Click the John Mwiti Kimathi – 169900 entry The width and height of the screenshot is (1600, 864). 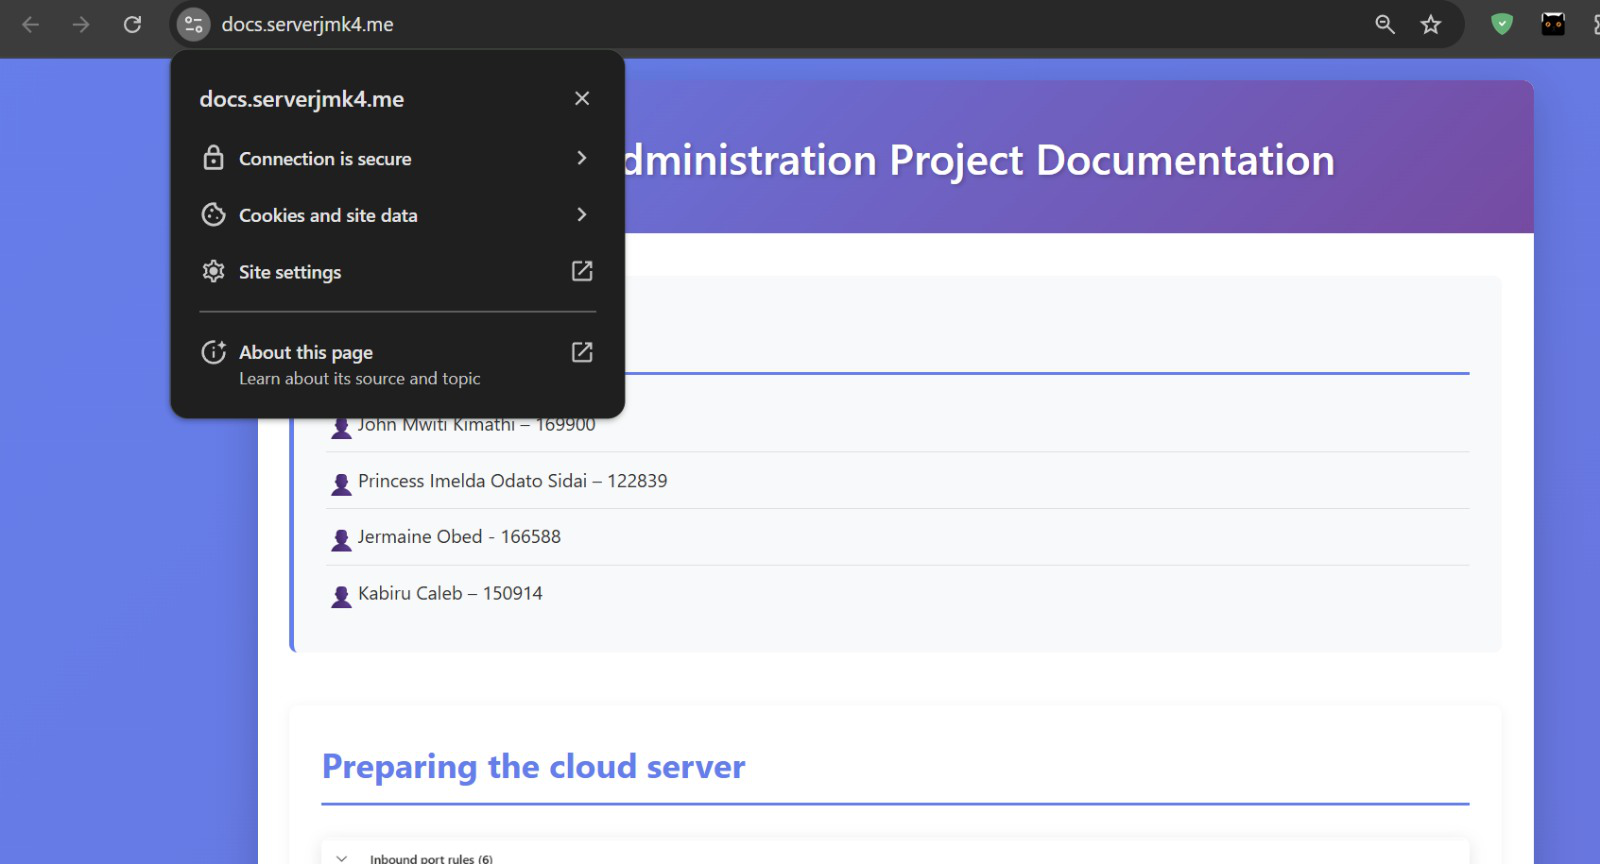pos(476,425)
